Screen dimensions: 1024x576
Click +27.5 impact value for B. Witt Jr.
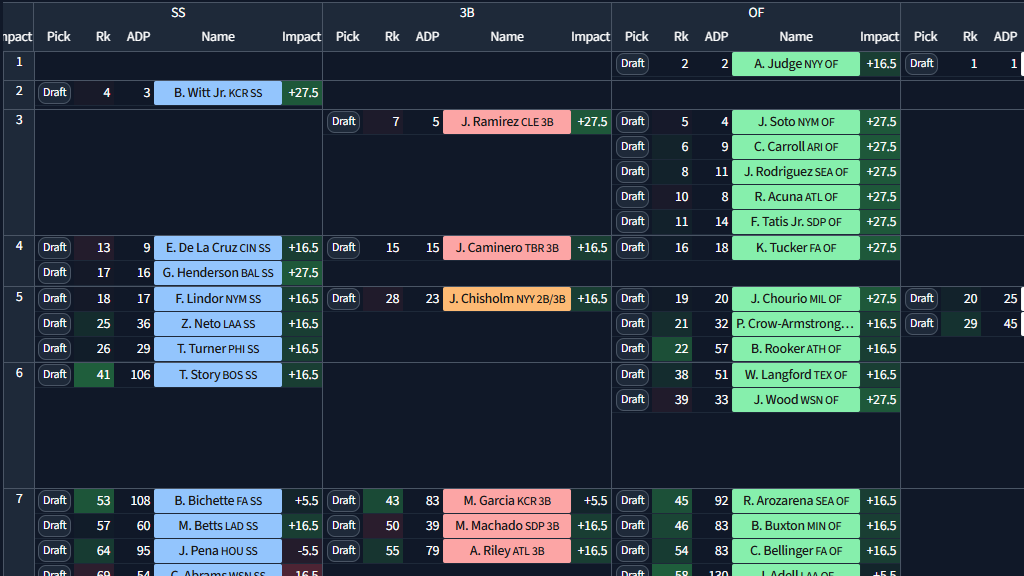(303, 93)
